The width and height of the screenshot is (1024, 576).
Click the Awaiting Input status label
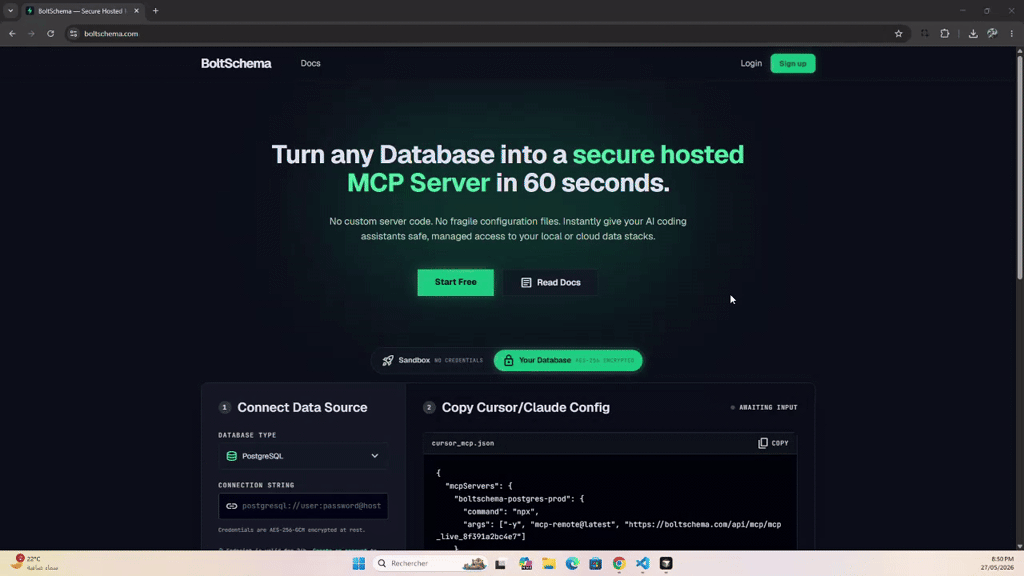764,408
